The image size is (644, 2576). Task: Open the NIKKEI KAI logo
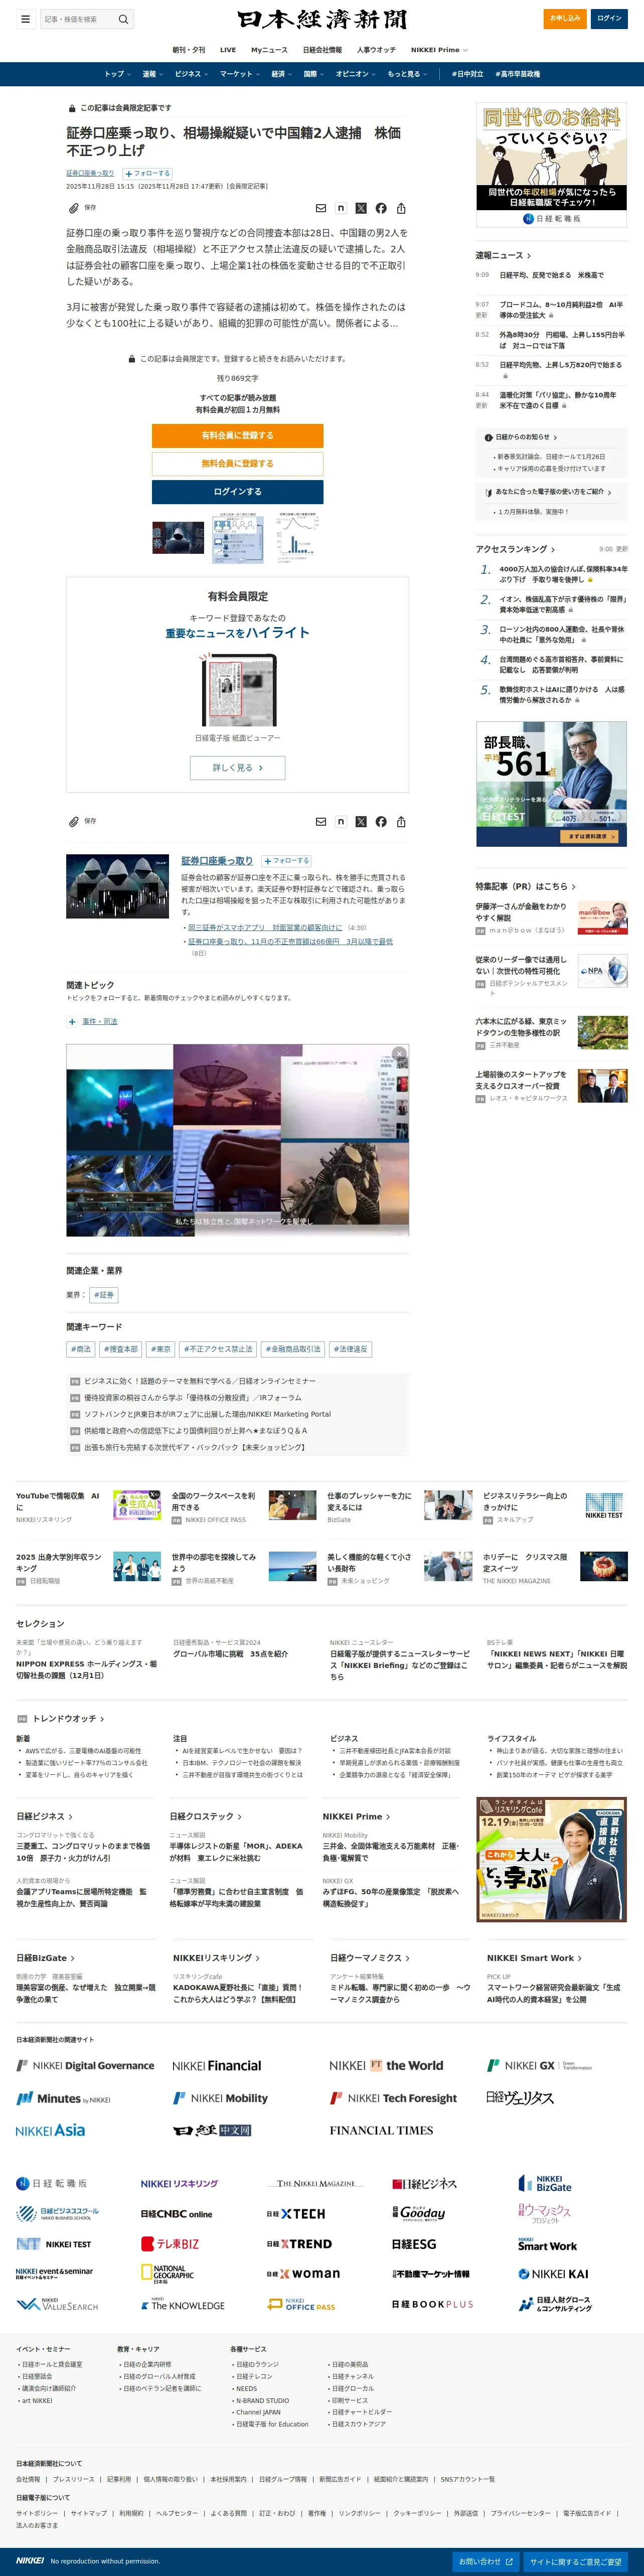coord(553,2274)
